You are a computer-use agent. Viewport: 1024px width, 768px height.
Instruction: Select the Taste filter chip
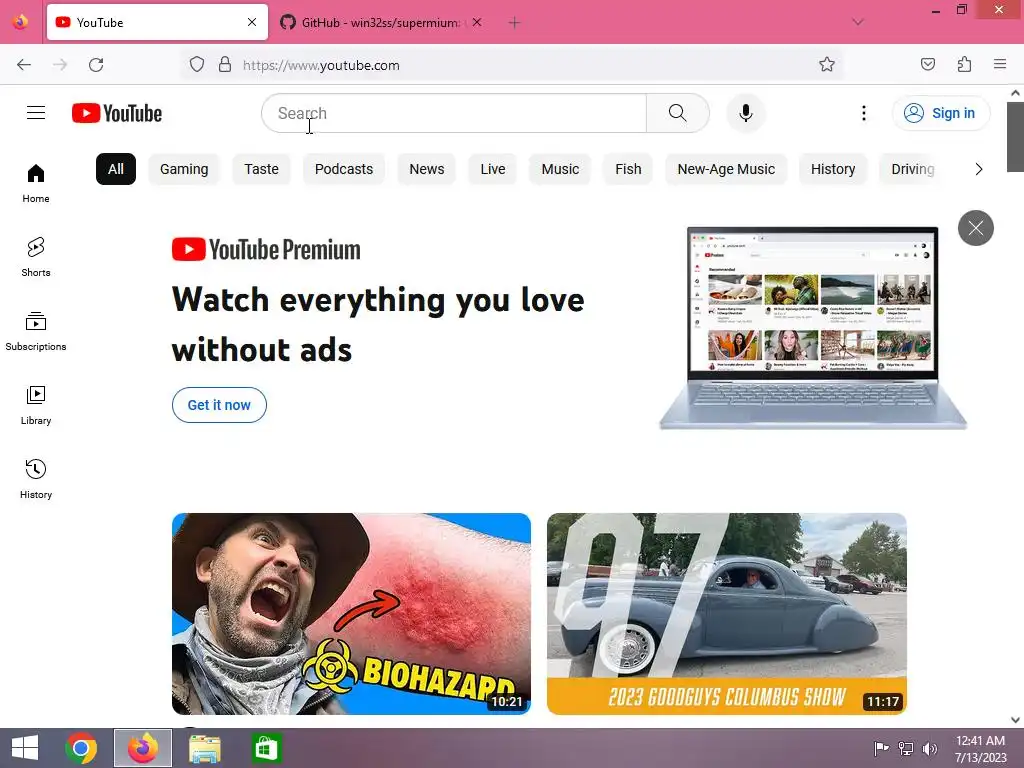tap(261, 169)
